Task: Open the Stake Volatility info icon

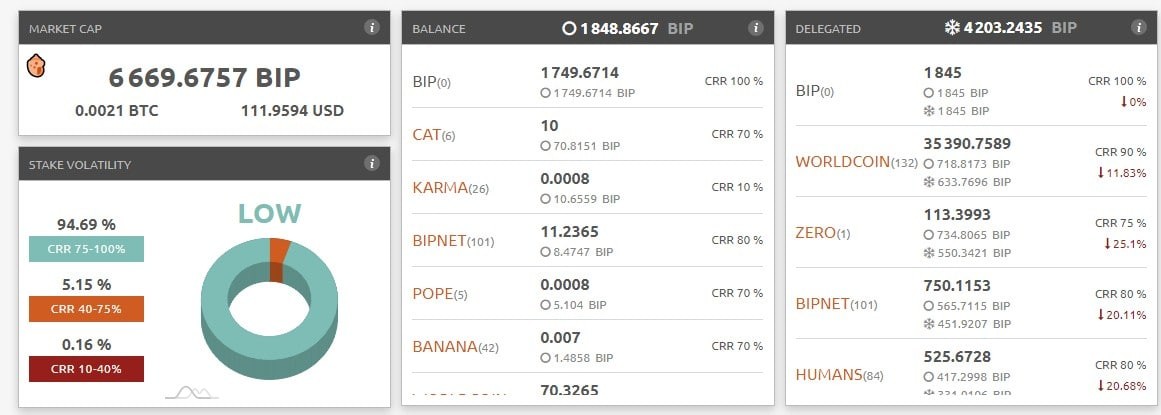Action: point(372,163)
